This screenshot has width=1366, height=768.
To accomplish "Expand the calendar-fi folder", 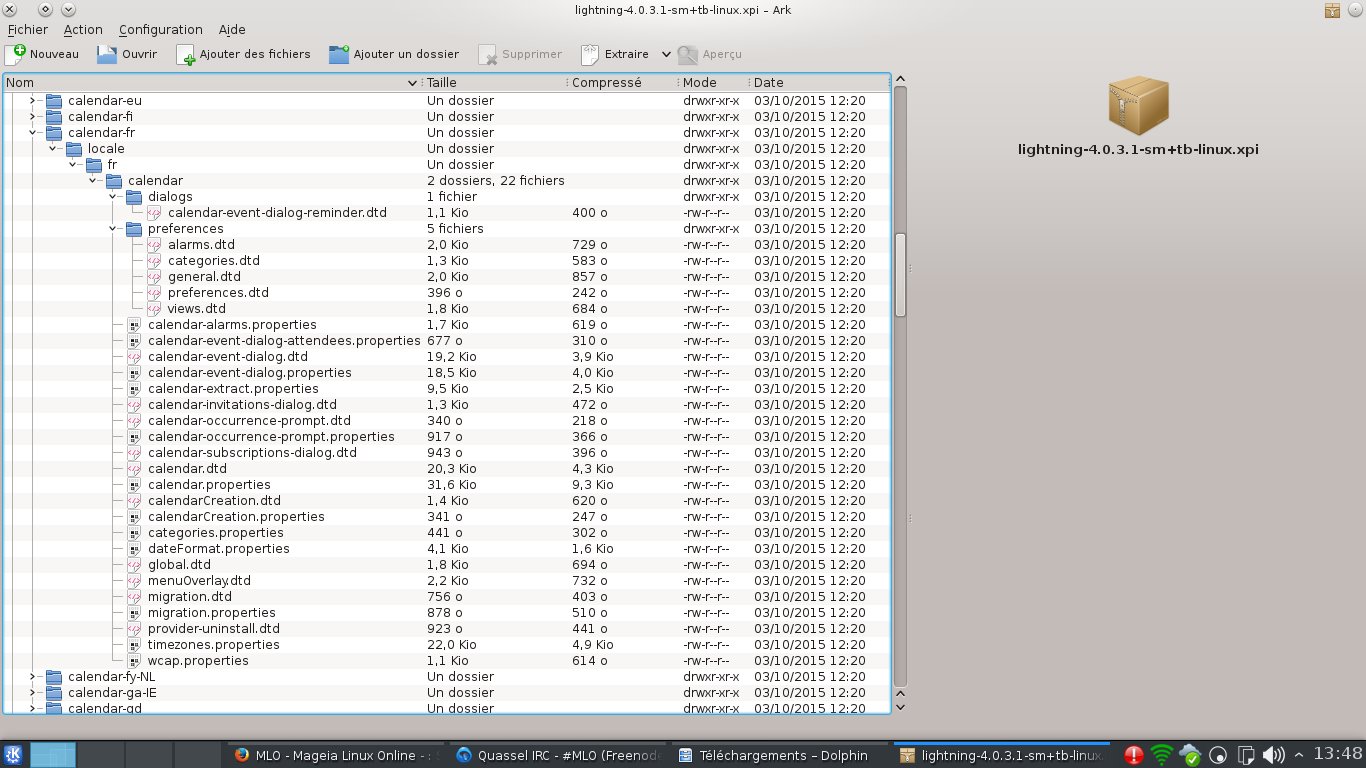I will pos(32,117).
